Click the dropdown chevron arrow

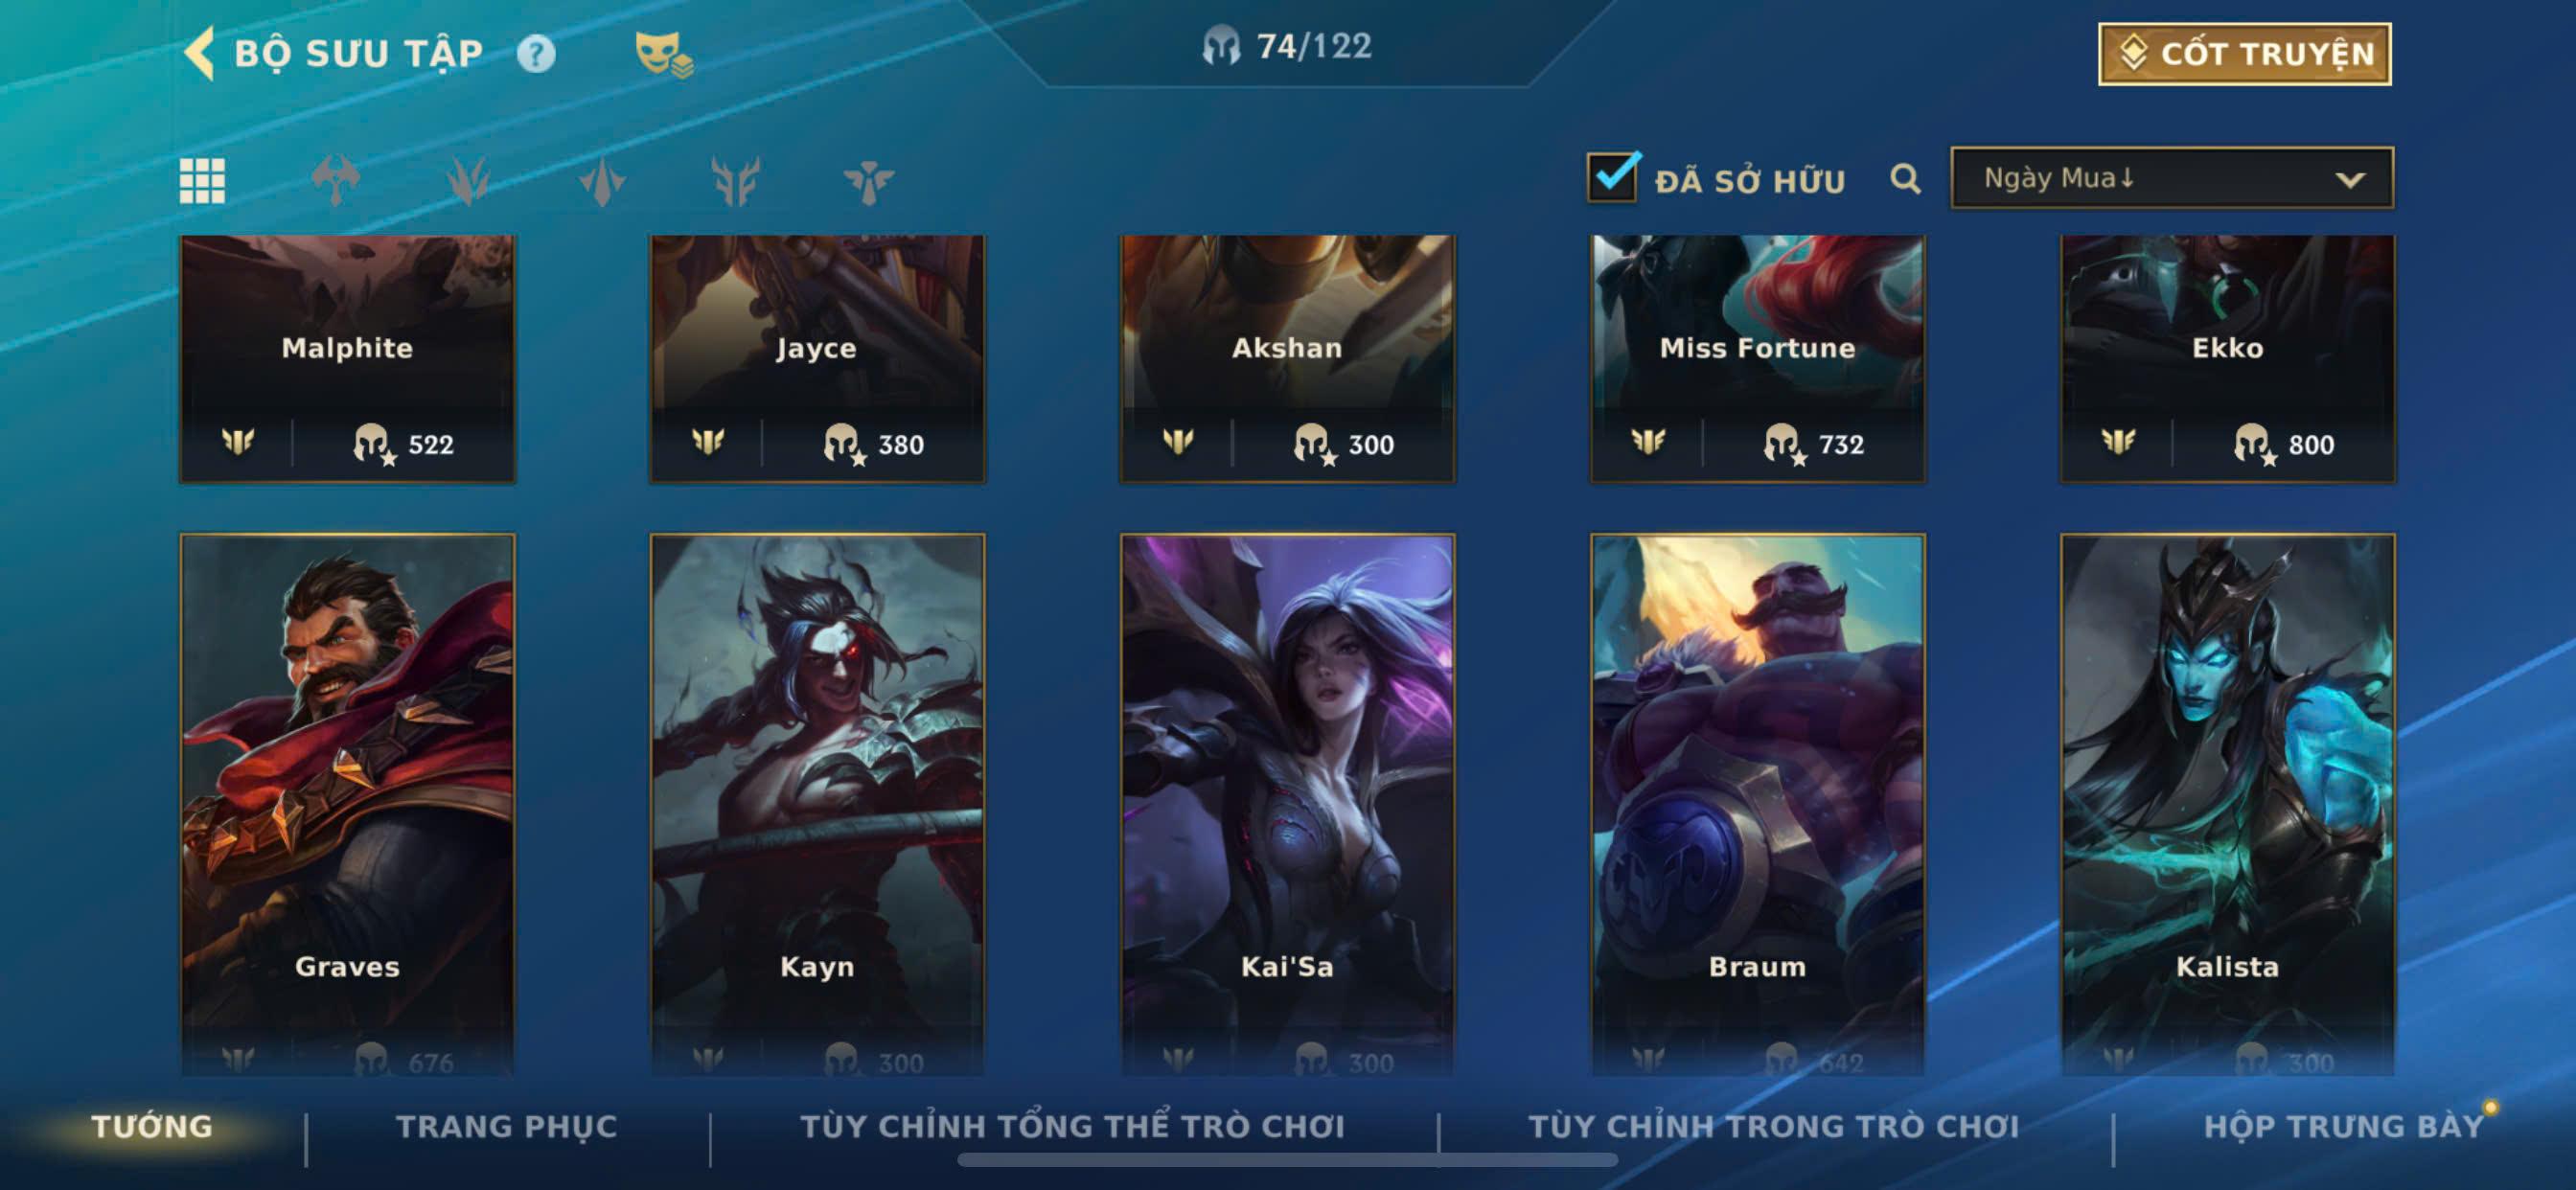(2350, 180)
